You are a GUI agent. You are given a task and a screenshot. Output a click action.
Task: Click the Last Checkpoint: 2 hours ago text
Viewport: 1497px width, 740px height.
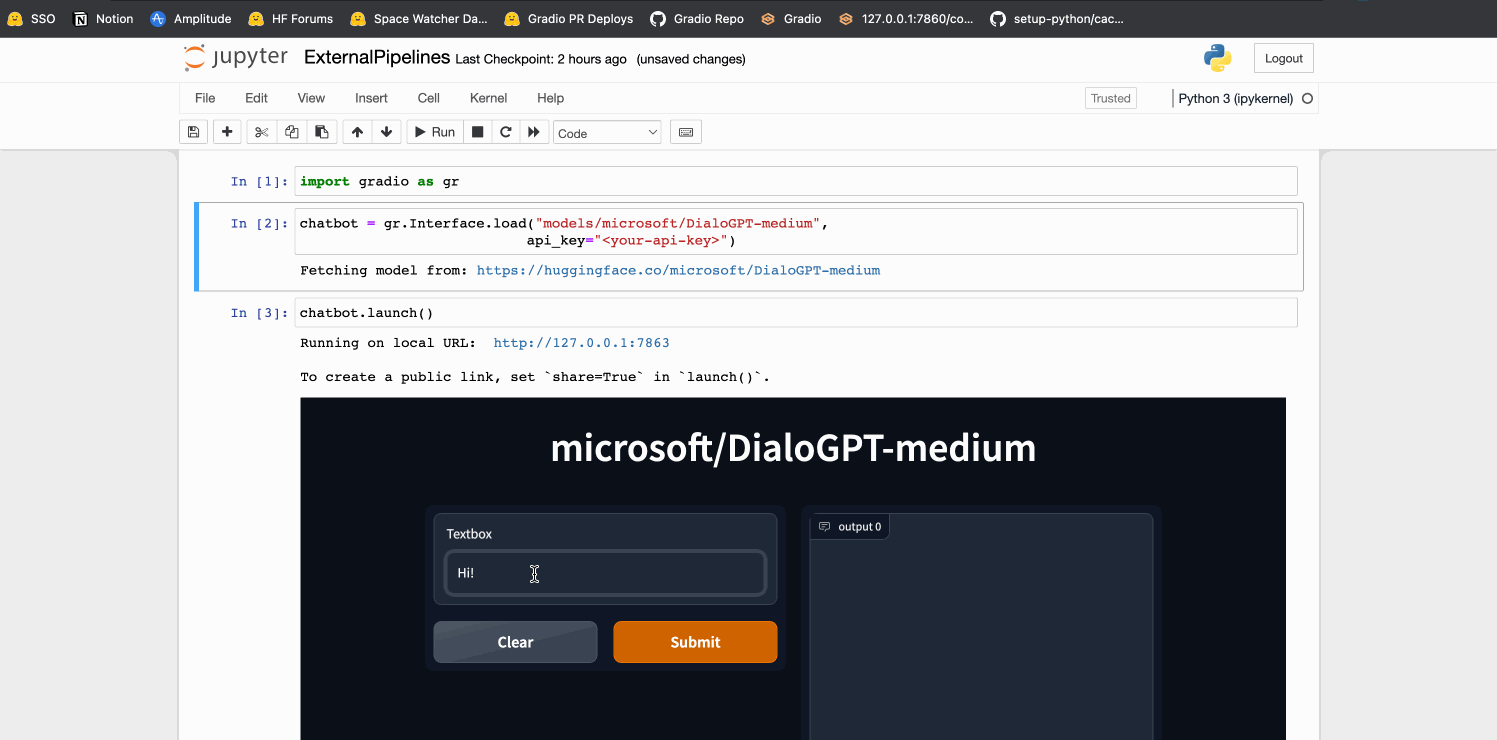541,59
